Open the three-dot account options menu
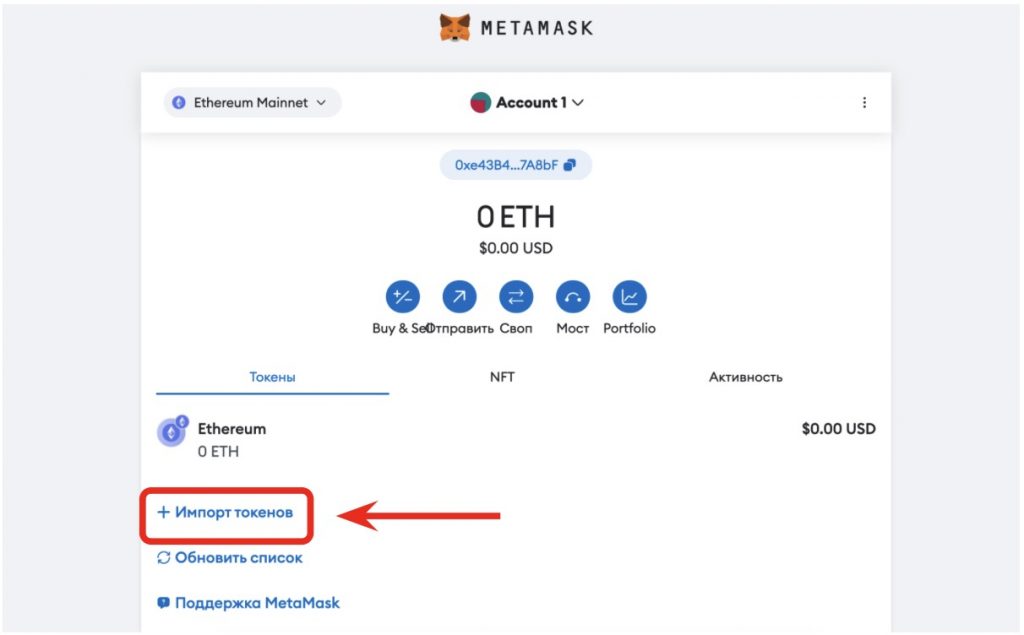This screenshot has height=635, width=1024. (x=864, y=103)
